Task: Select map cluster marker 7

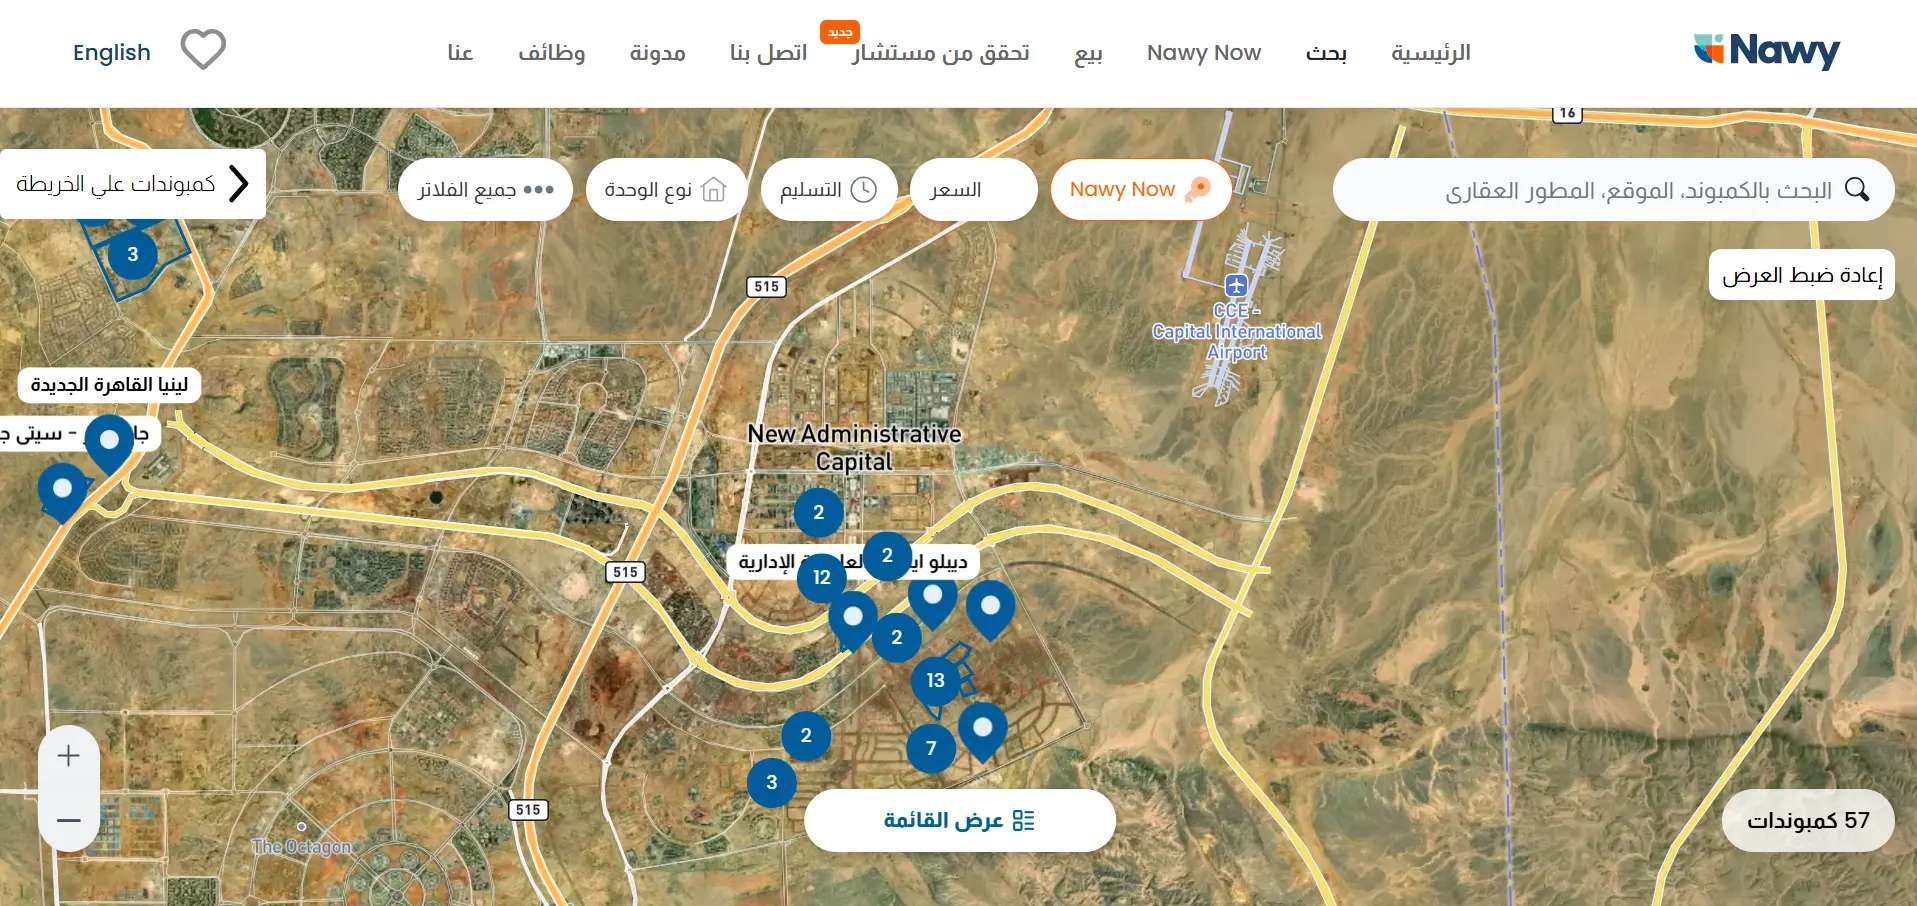Action: point(931,748)
